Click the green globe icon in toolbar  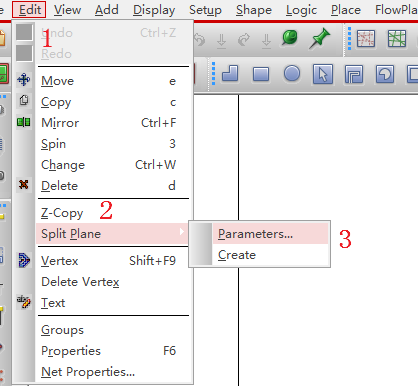pos(289,37)
